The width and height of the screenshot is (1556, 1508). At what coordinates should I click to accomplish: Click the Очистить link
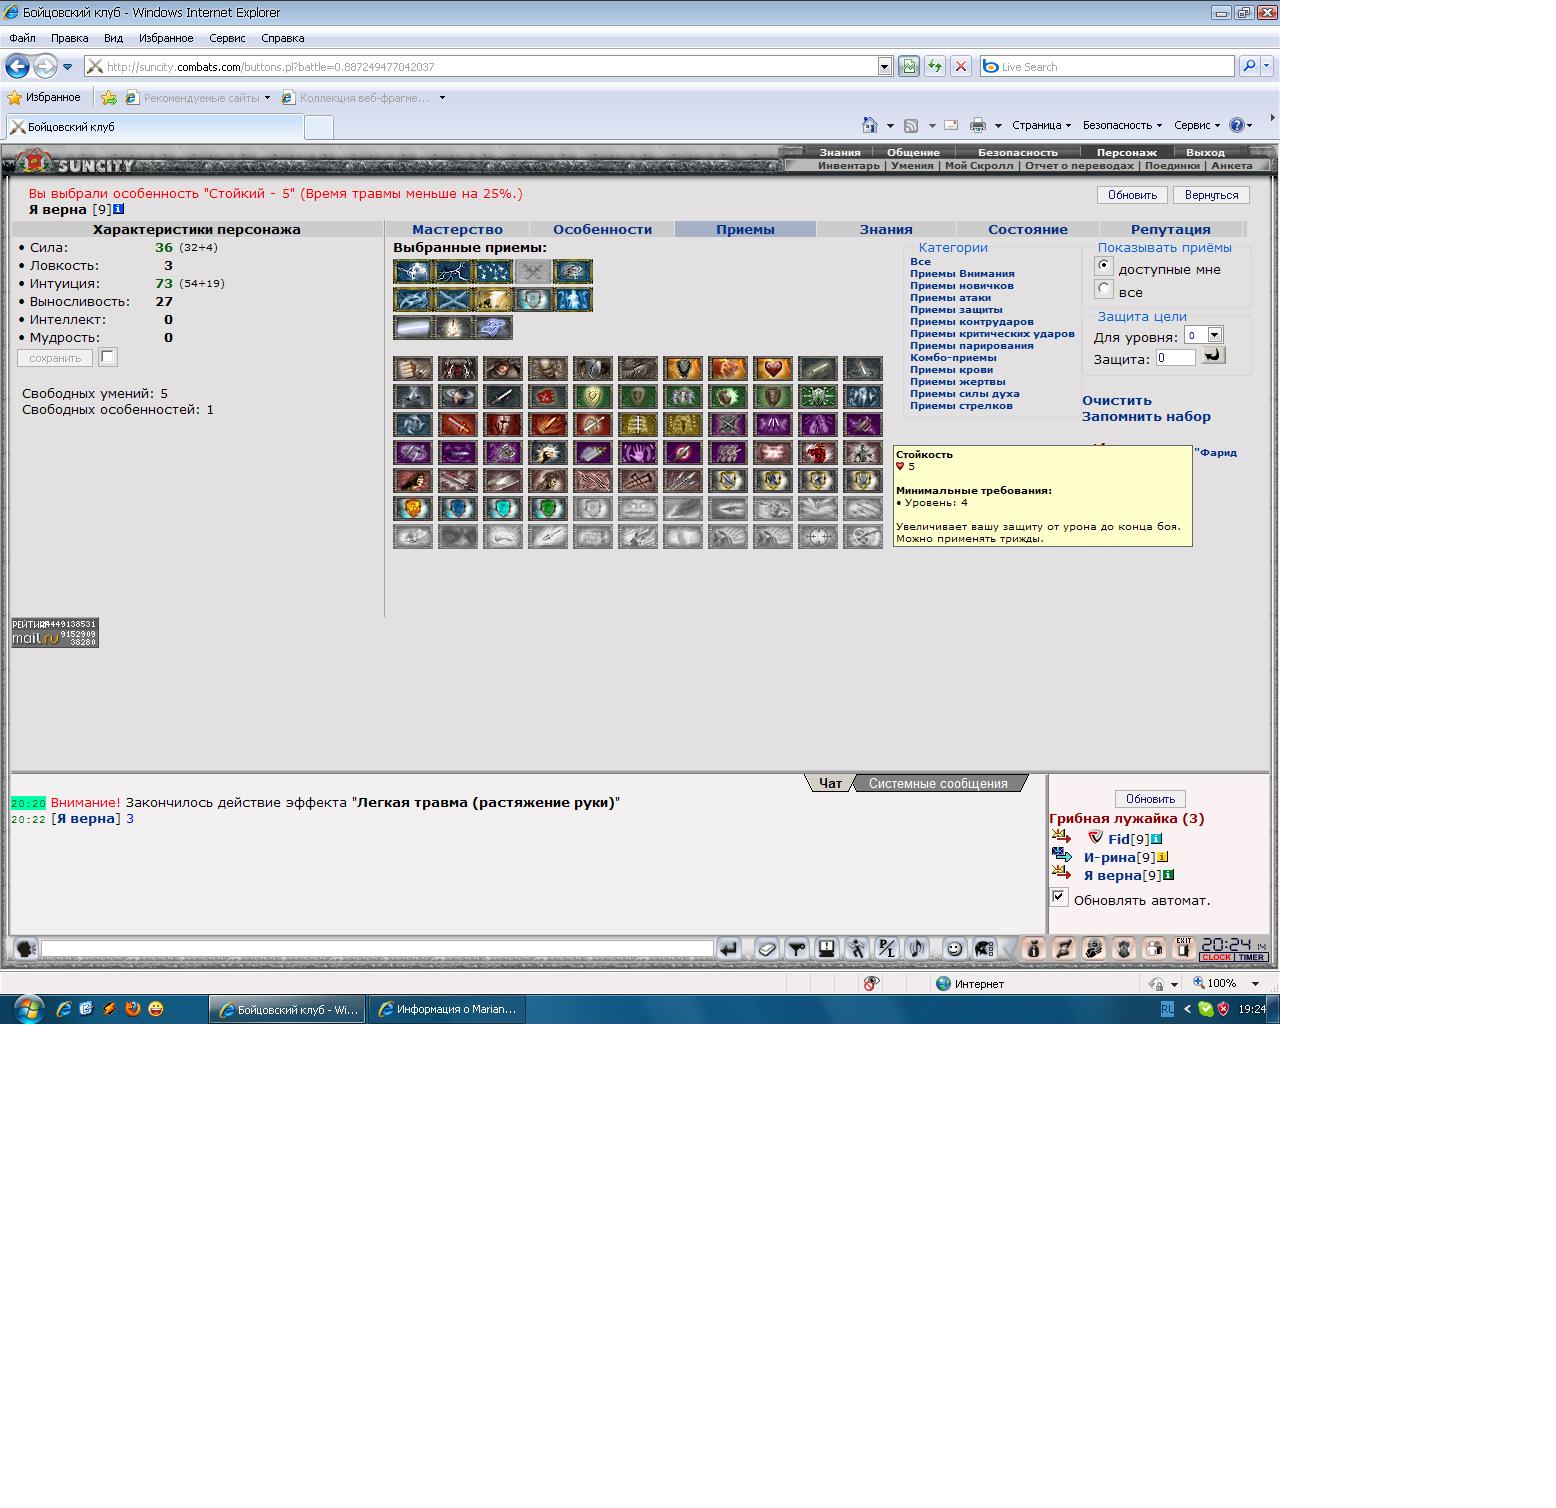pyautogui.click(x=1117, y=400)
